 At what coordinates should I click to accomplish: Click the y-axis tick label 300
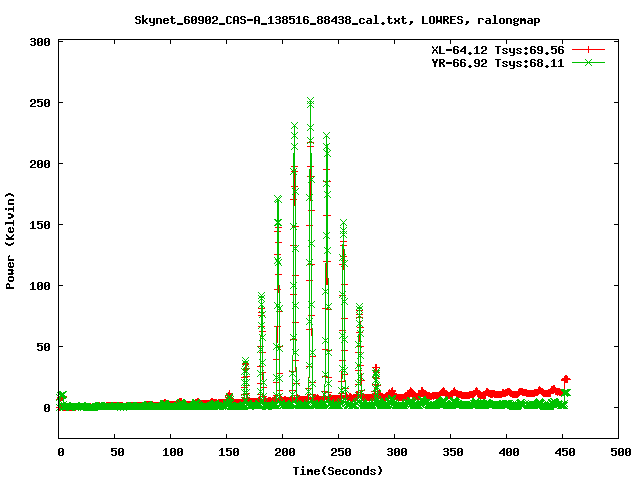[x=40, y=42]
